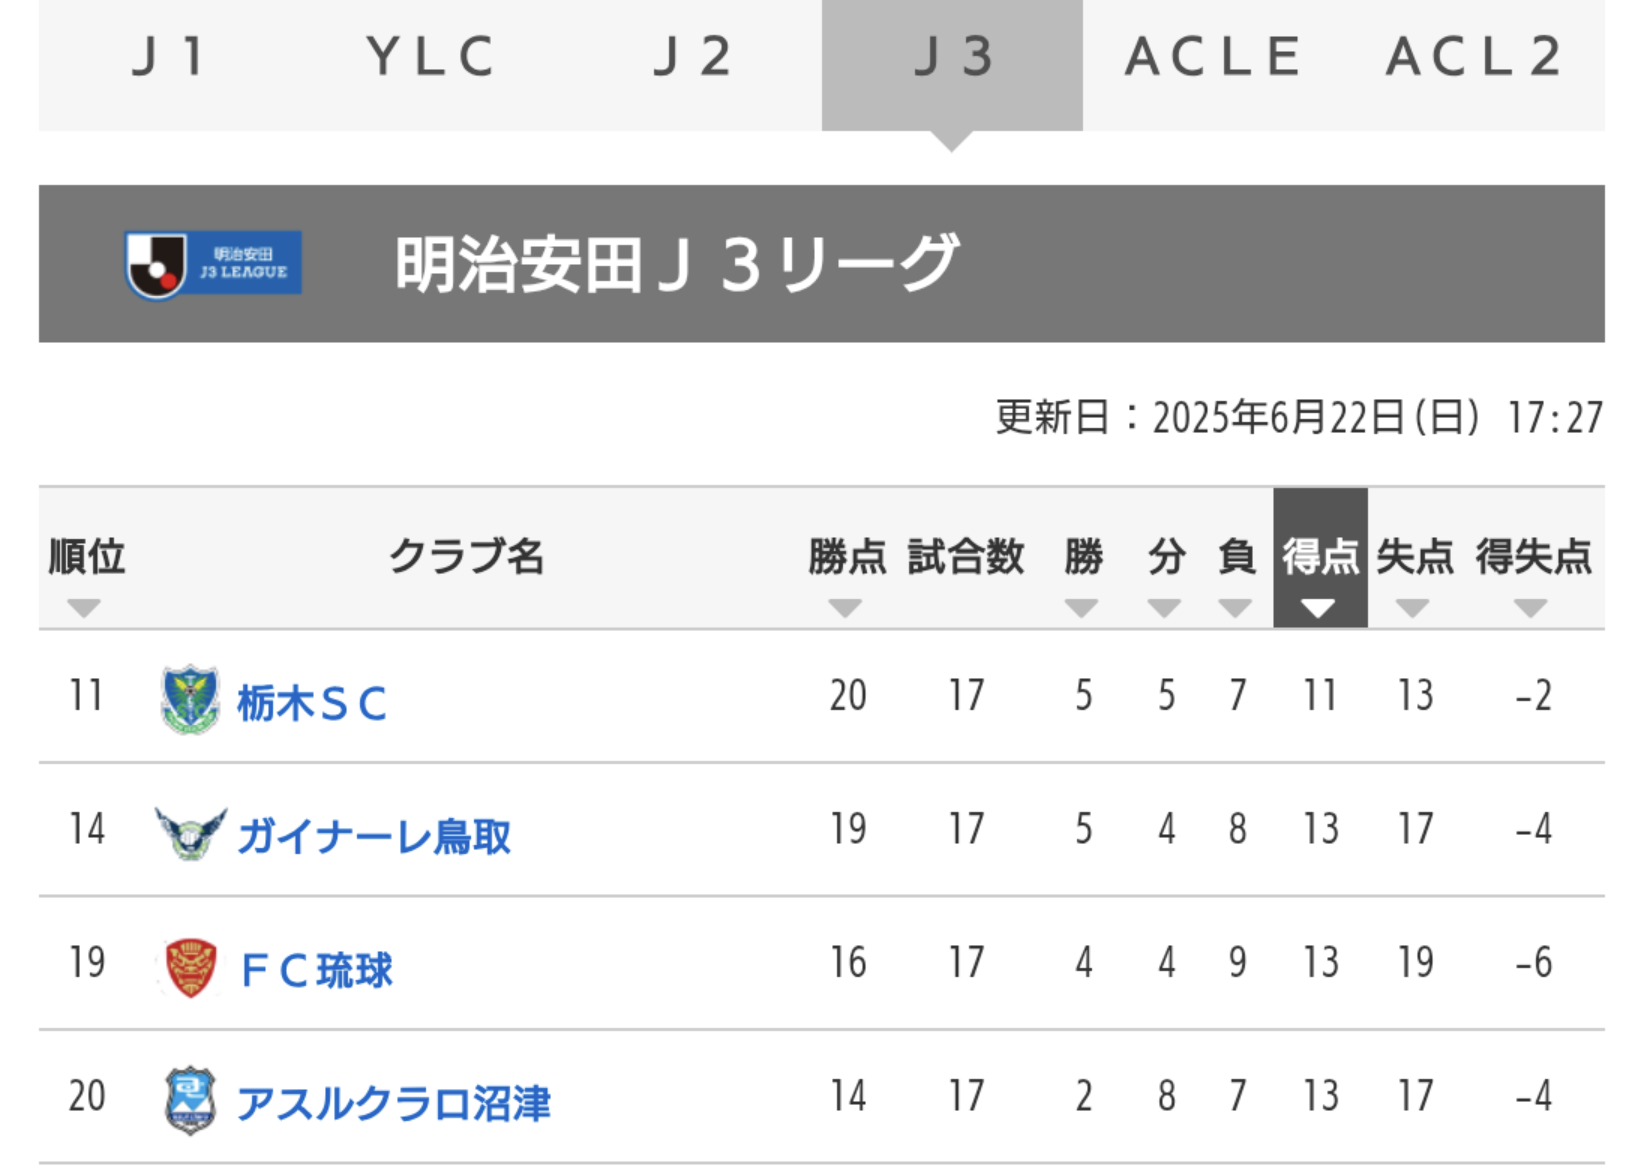Sort by 失点 column arrow

pos(1412,608)
